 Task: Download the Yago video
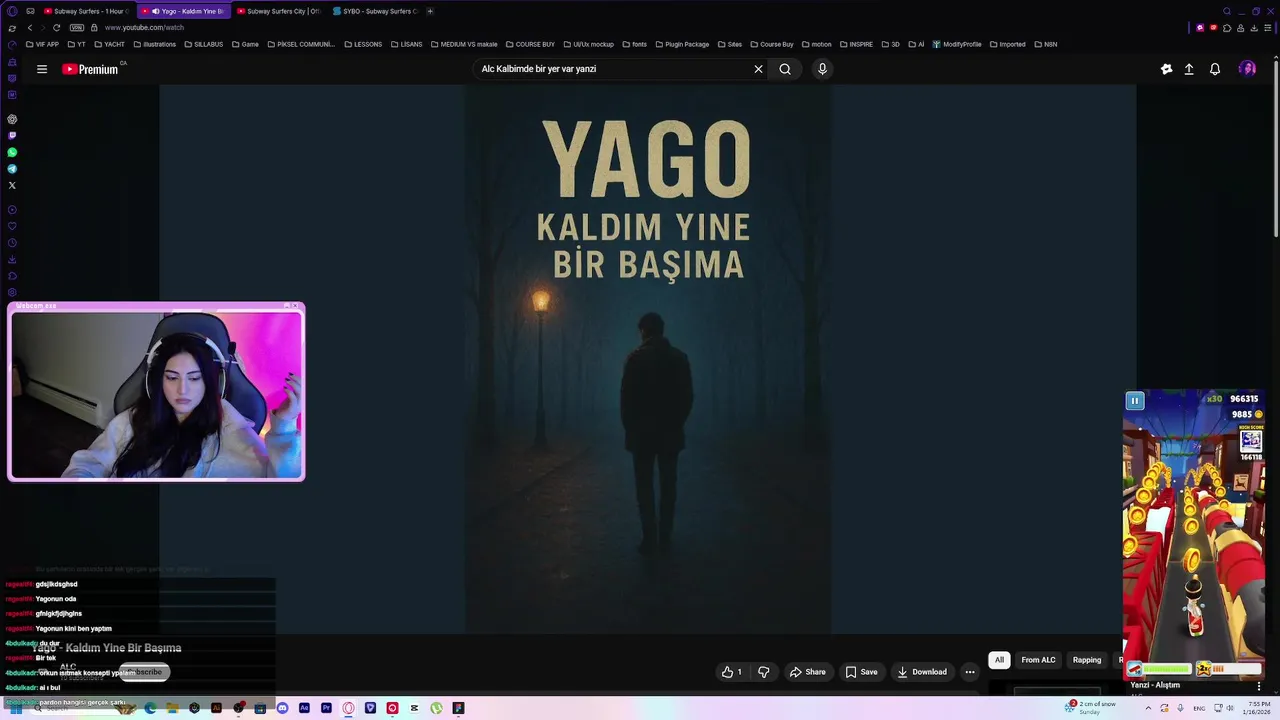pos(922,672)
